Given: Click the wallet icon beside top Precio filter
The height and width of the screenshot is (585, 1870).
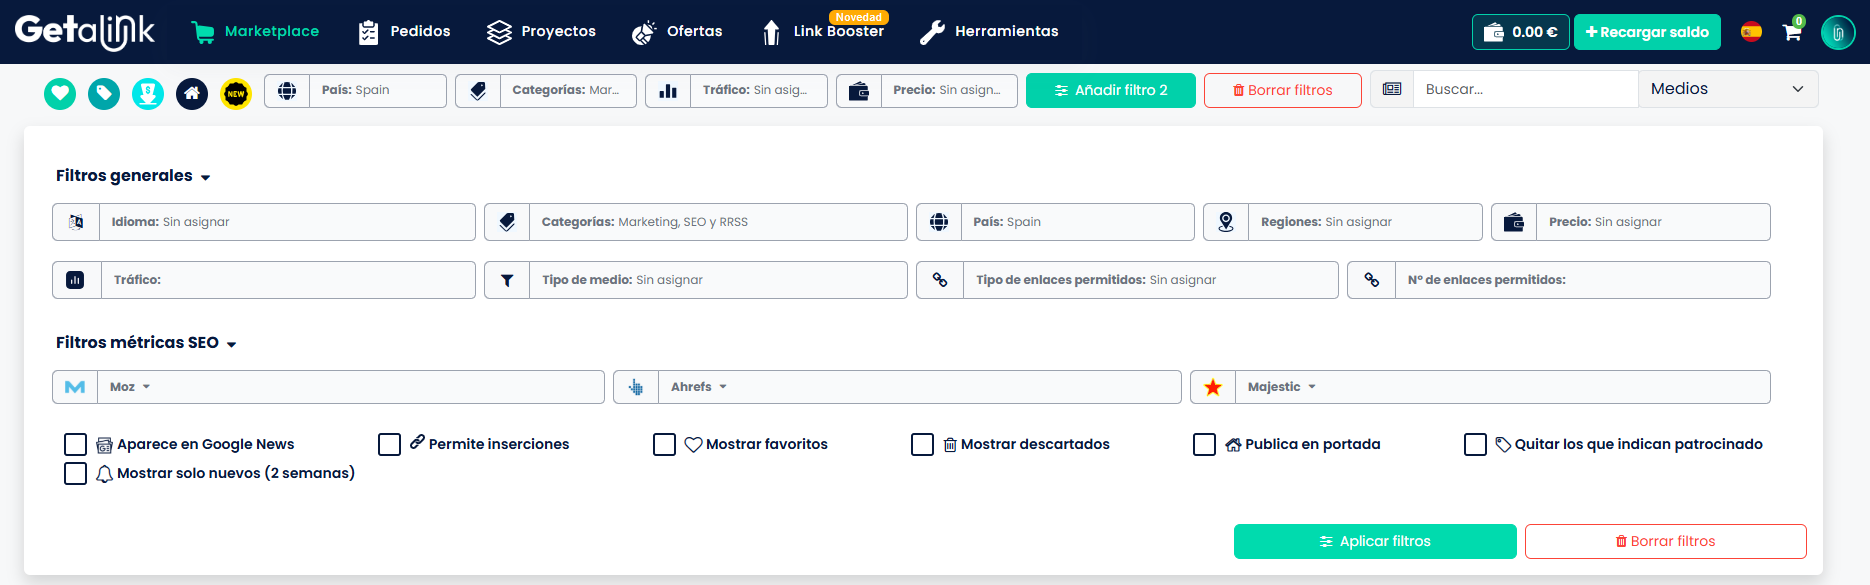Looking at the screenshot, I should (859, 91).
